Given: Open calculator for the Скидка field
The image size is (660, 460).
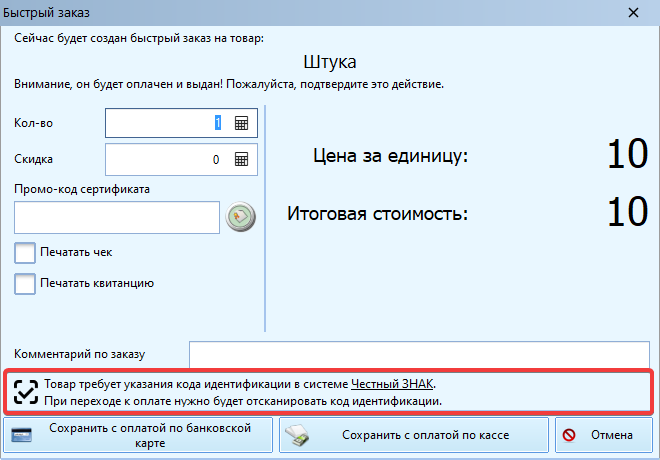Looking at the screenshot, I should coord(241,159).
